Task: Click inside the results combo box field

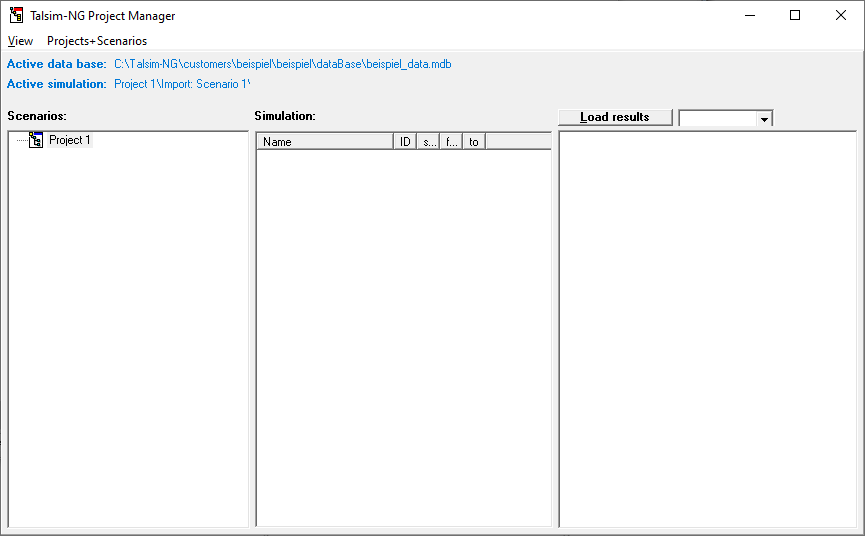Action: [717, 118]
